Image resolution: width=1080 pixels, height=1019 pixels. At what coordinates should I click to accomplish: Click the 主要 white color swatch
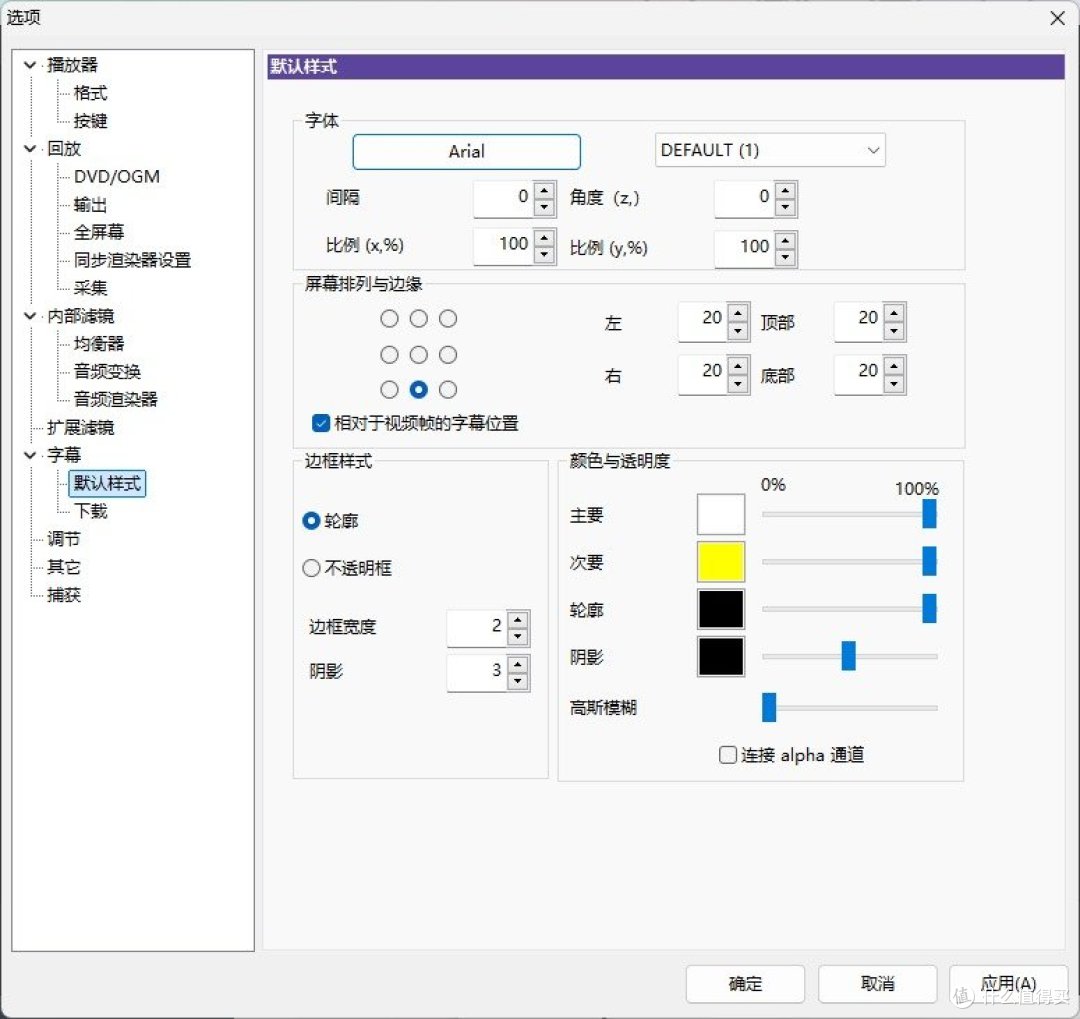(720, 514)
